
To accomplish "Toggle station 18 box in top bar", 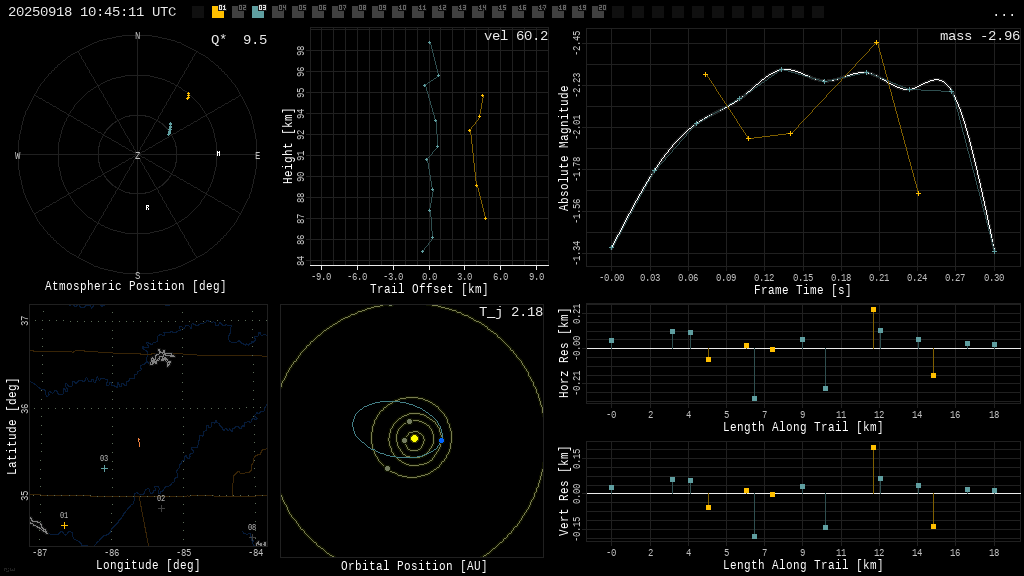I will click(558, 12).
